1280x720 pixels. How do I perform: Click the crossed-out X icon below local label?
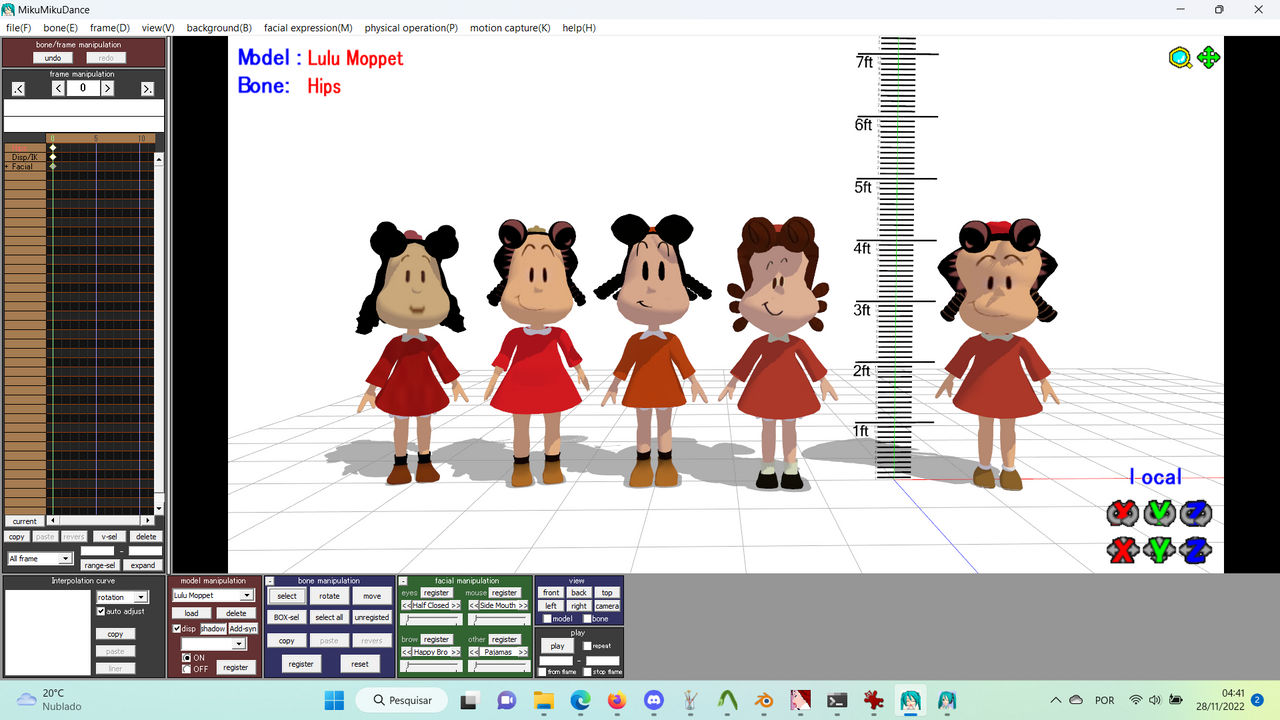coord(1120,513)
